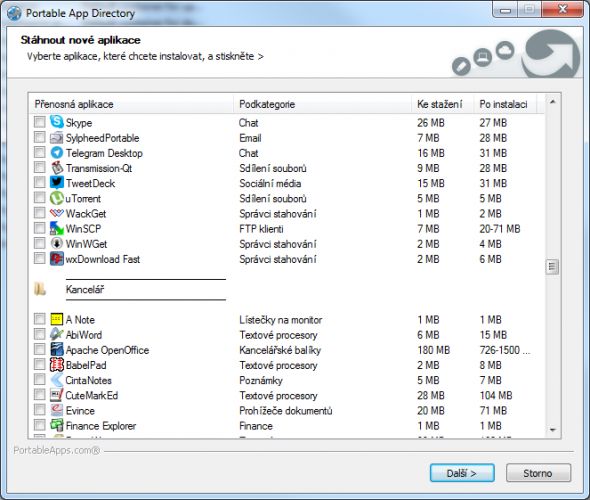The width and height of the screenshot is (590, 500).
Task: Click the 726-1500 installed size cell
Action: pos(505,350)
